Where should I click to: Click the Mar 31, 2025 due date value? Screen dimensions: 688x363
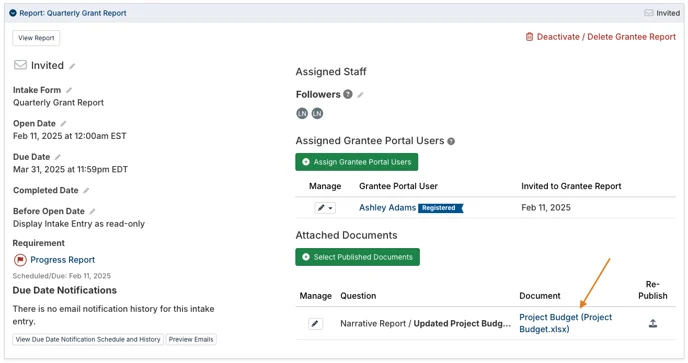point(70,169)
